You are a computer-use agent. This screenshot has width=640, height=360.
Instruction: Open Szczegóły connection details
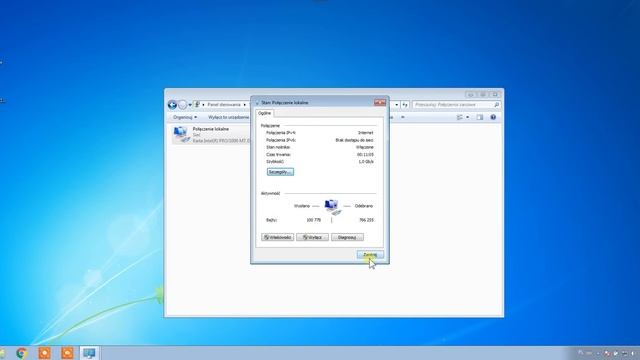click(280, 172)
